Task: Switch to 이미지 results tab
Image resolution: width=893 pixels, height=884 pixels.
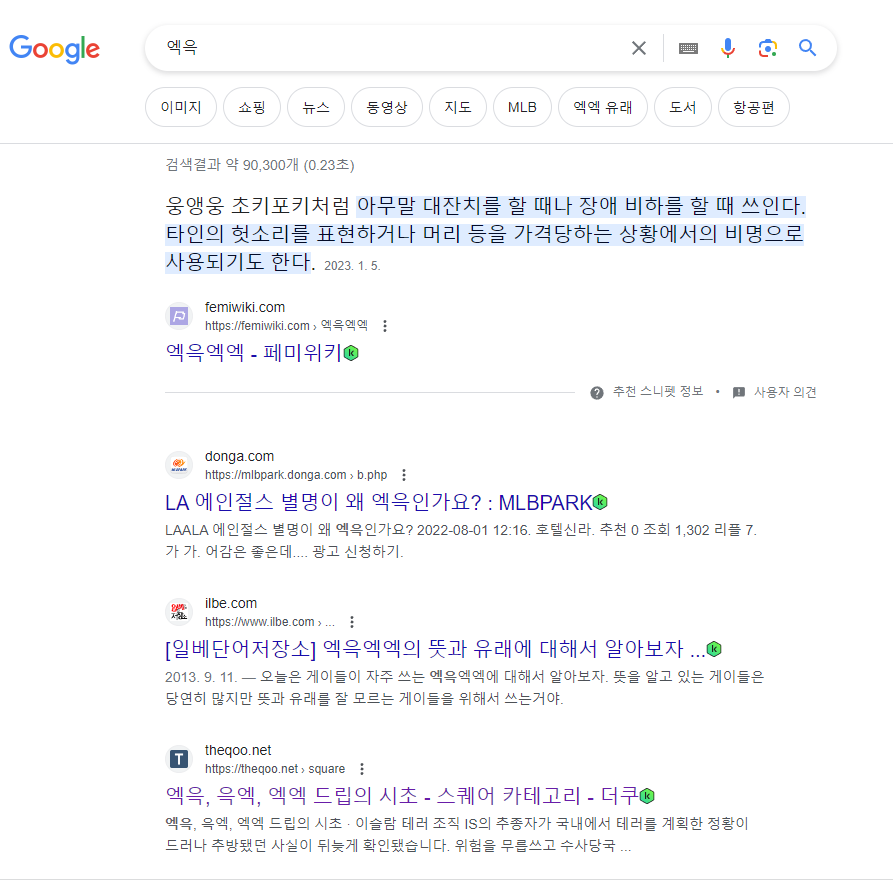Action: 181,107
